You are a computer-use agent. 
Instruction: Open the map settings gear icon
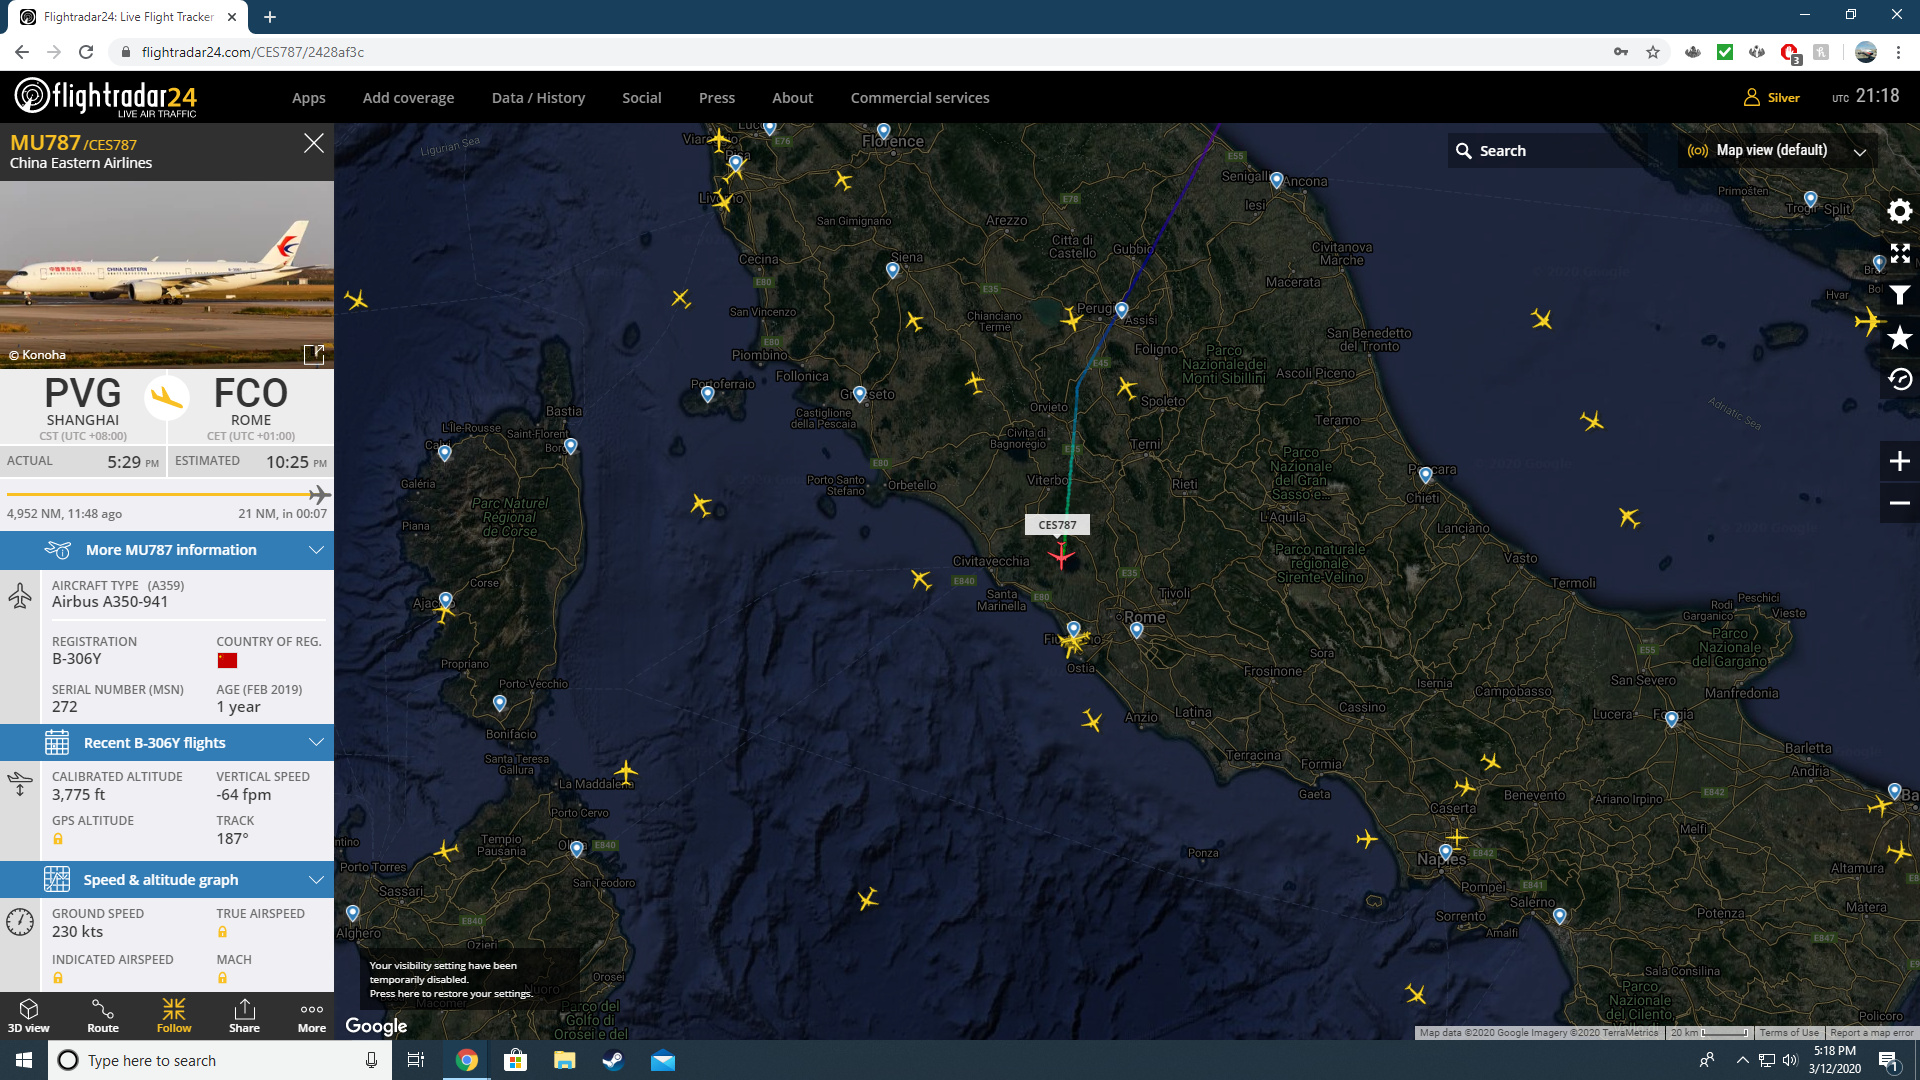pyautogui.click(x=1899, y=211)
